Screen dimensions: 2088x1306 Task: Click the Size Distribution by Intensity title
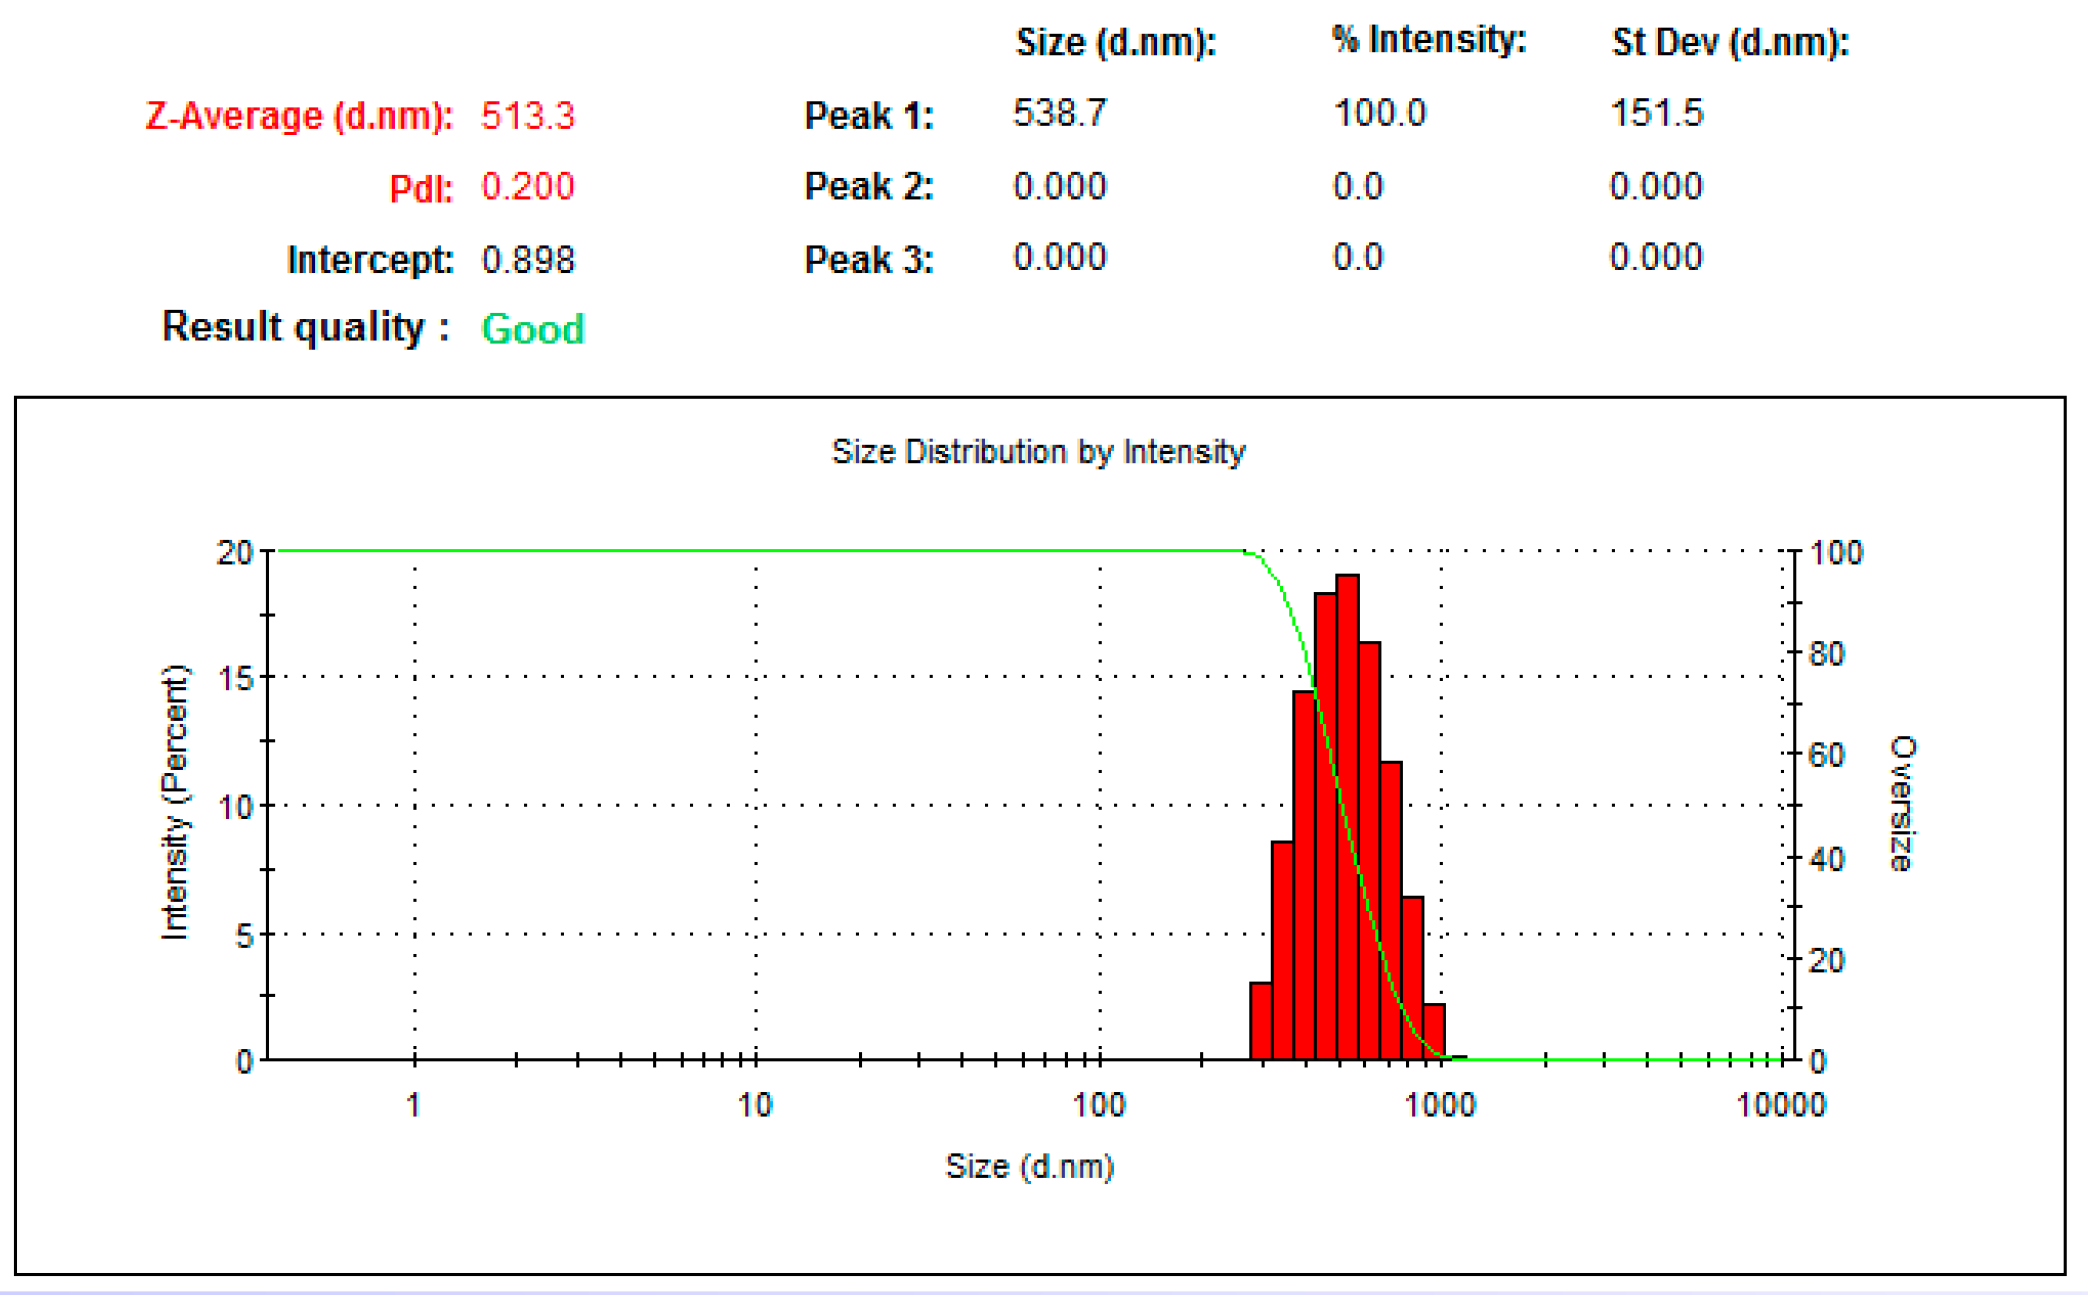click(1038, 452)
